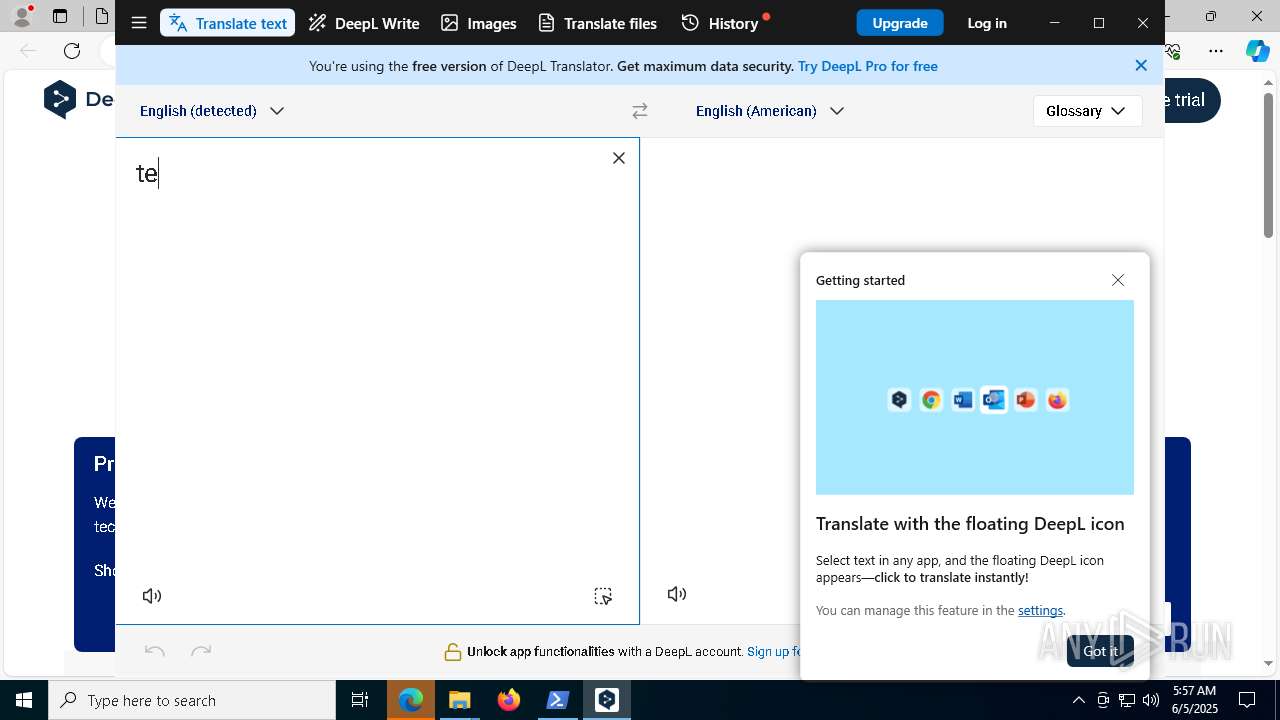Open the Glossary dropdown

1087,111
